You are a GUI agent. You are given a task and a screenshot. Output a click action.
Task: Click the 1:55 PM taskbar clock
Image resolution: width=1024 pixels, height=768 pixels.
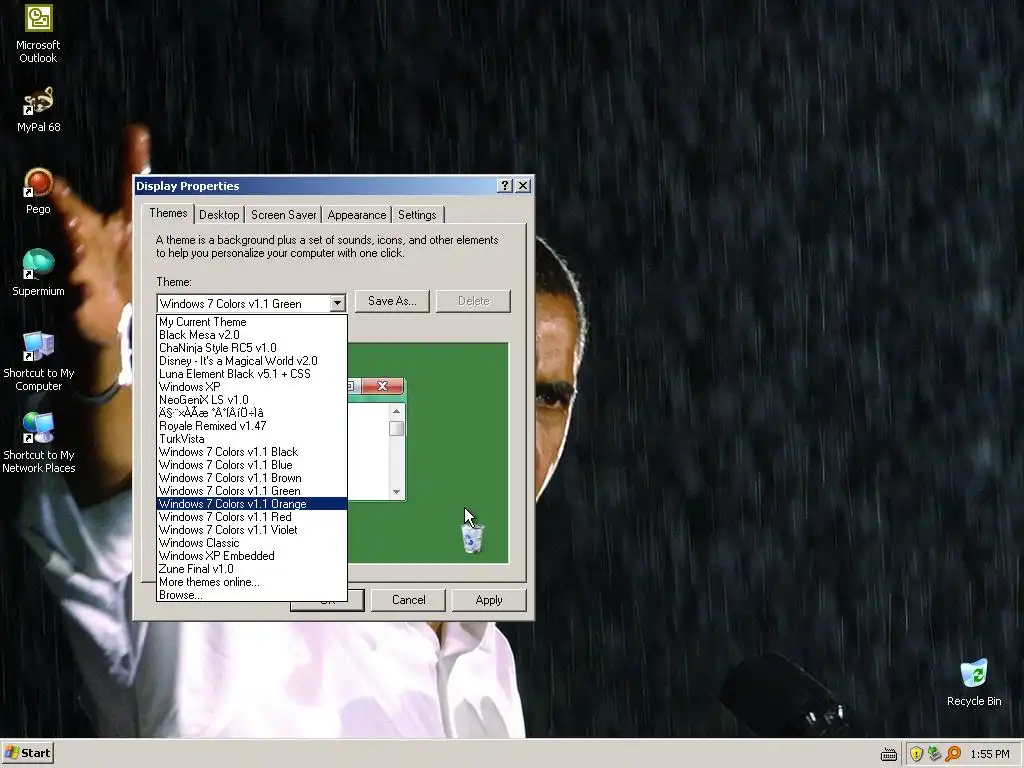click(990, 754)
